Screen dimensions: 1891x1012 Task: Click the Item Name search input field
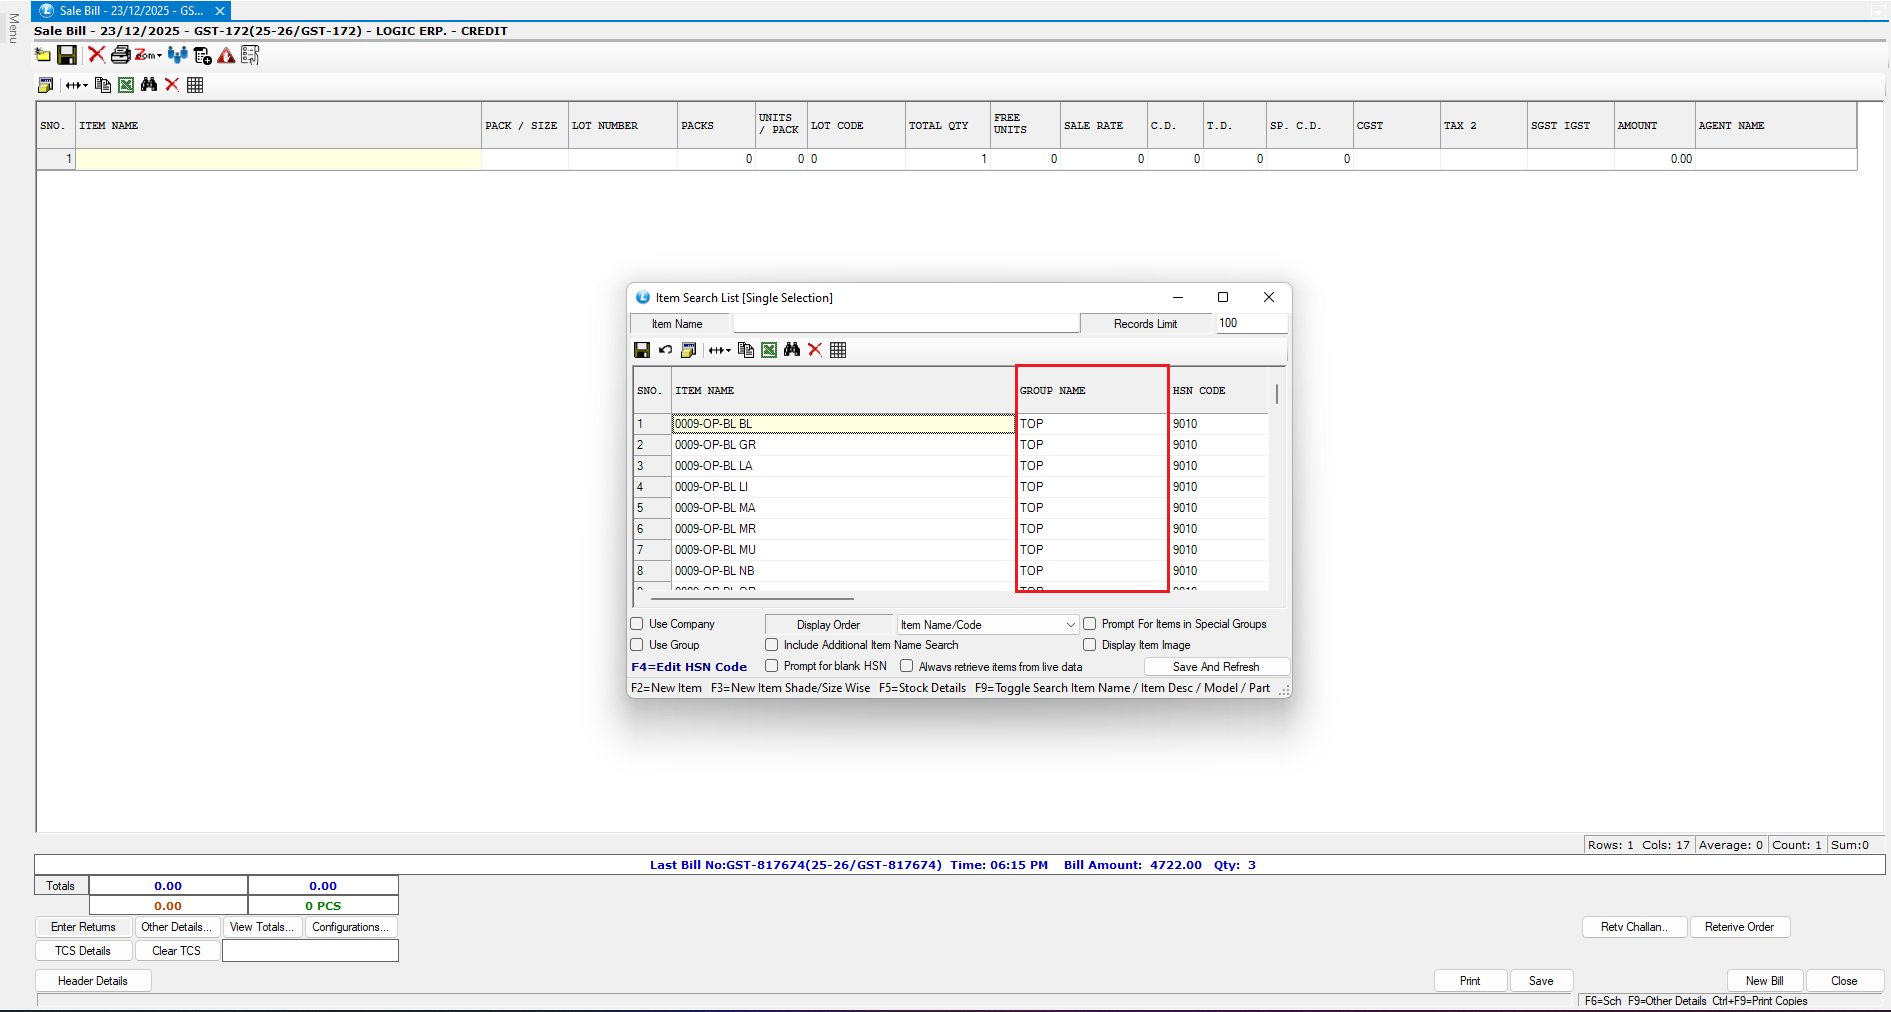[906, 324]
